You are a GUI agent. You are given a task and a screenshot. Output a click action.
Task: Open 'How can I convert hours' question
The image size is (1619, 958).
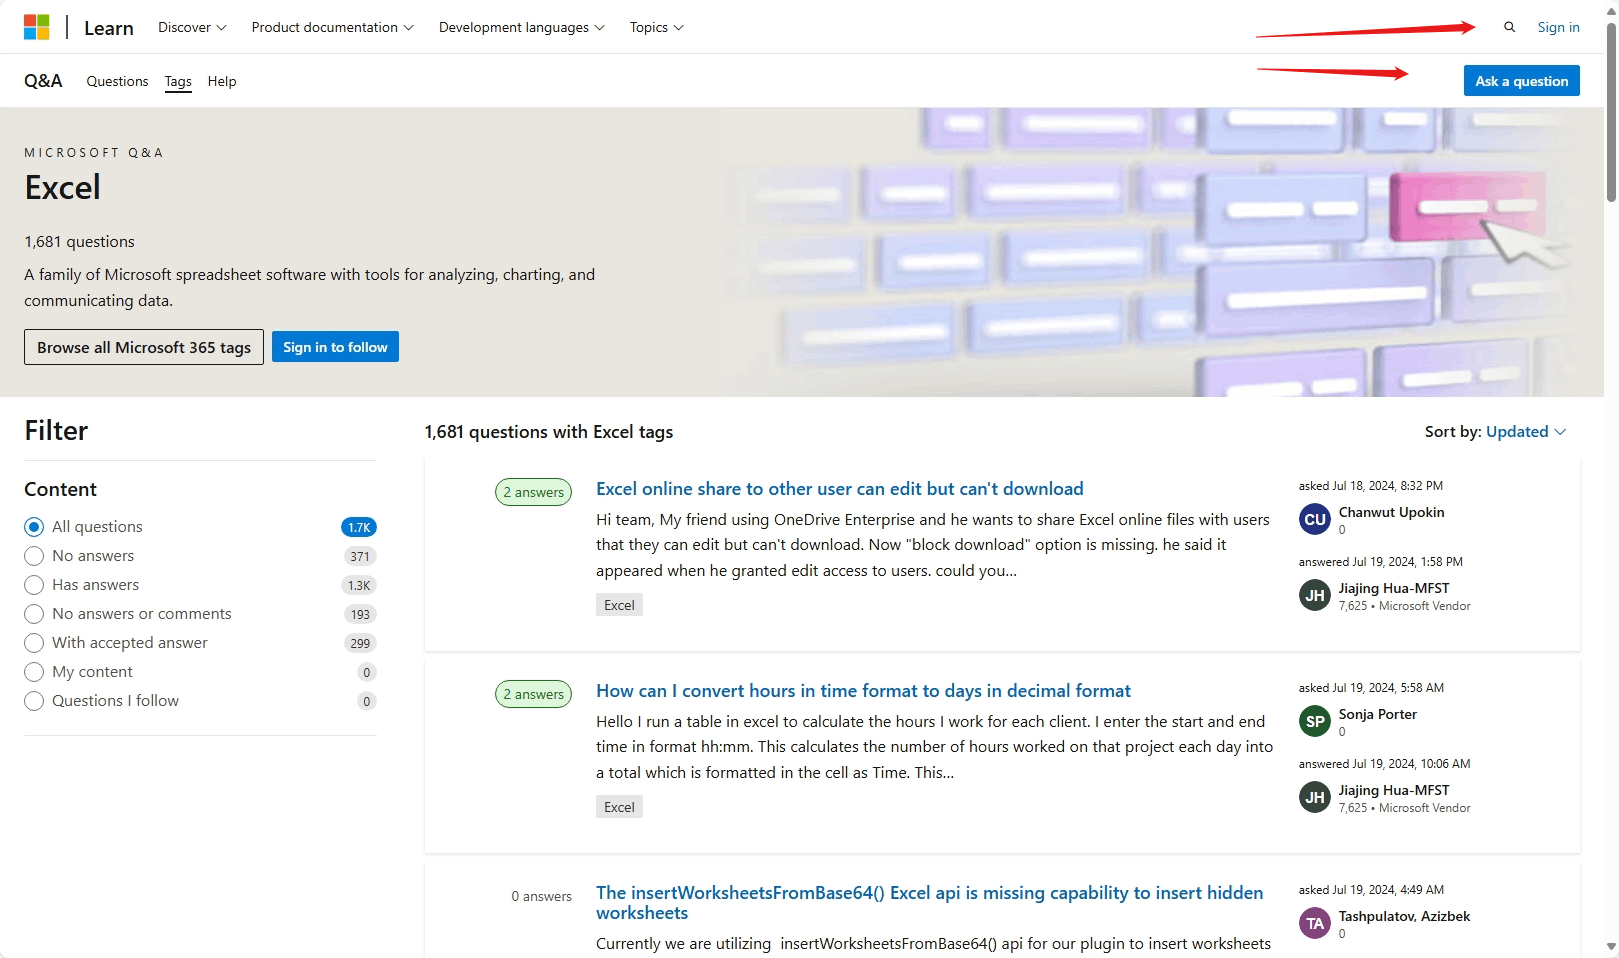pos(863,691)
